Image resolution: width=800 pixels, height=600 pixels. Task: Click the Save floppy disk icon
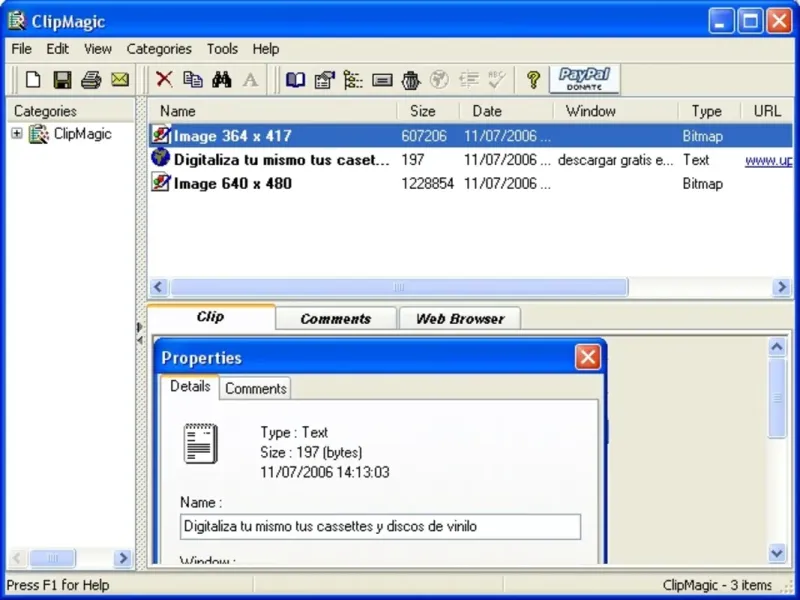click(x=62, y=80)
